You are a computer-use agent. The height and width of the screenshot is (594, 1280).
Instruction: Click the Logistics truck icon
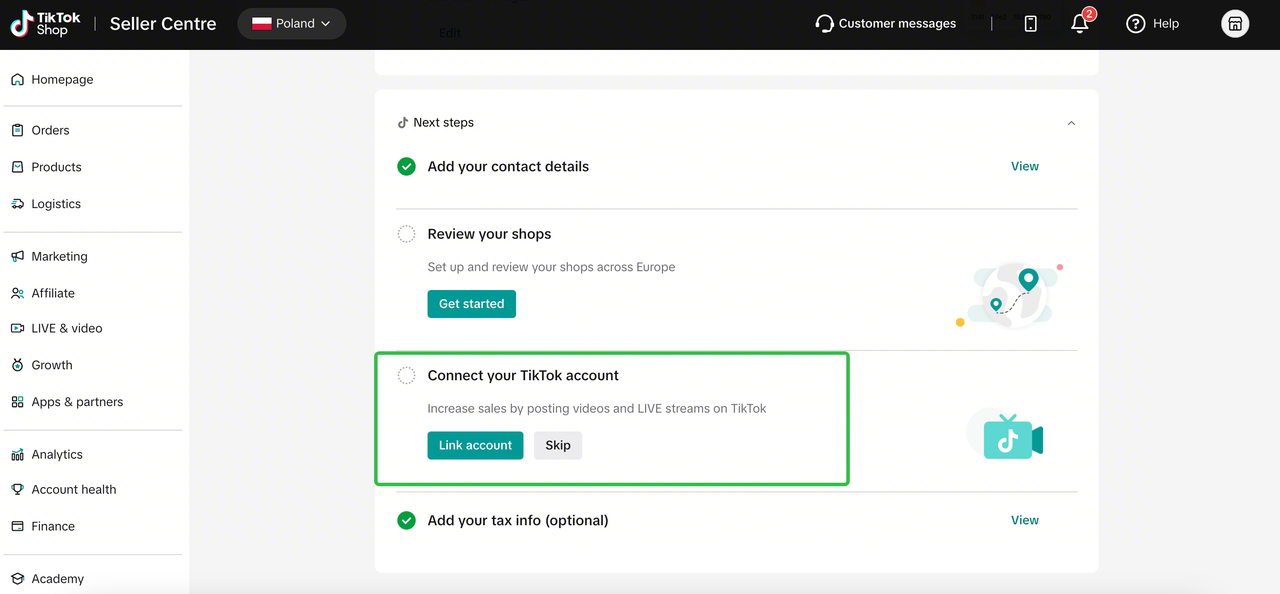(17, 204)
